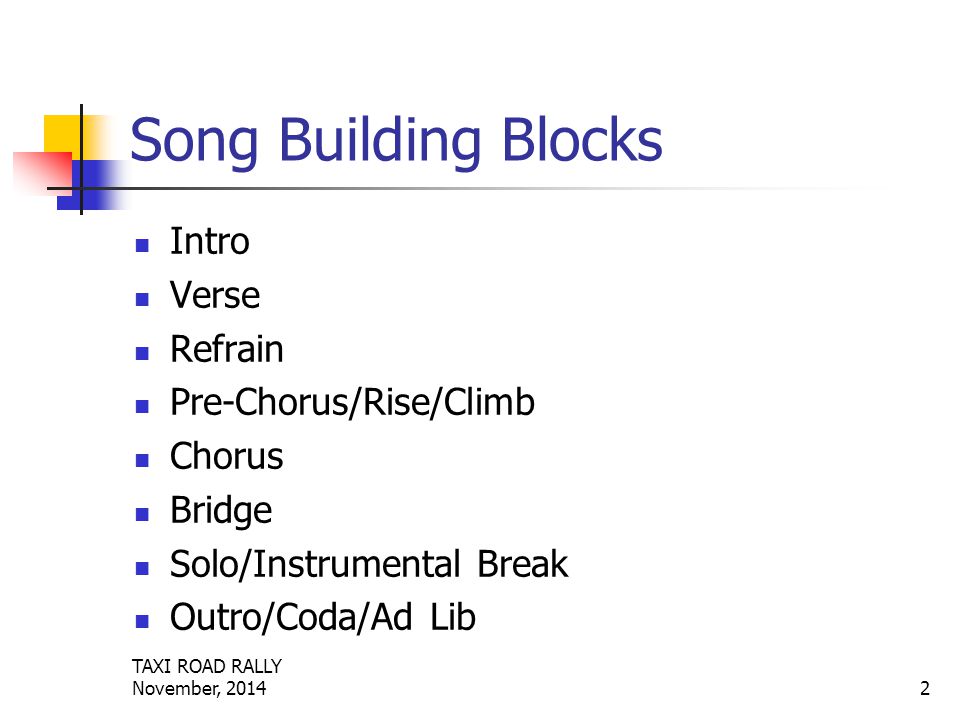Click the Song Building Blocks title

(396, 141)
